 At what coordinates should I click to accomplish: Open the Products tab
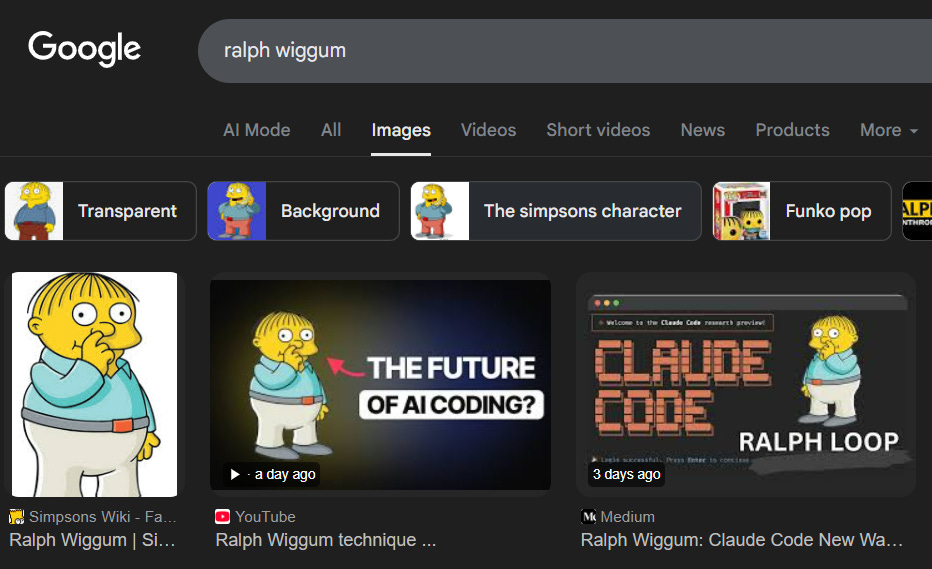pyautogui.click(x=792, y=130)
